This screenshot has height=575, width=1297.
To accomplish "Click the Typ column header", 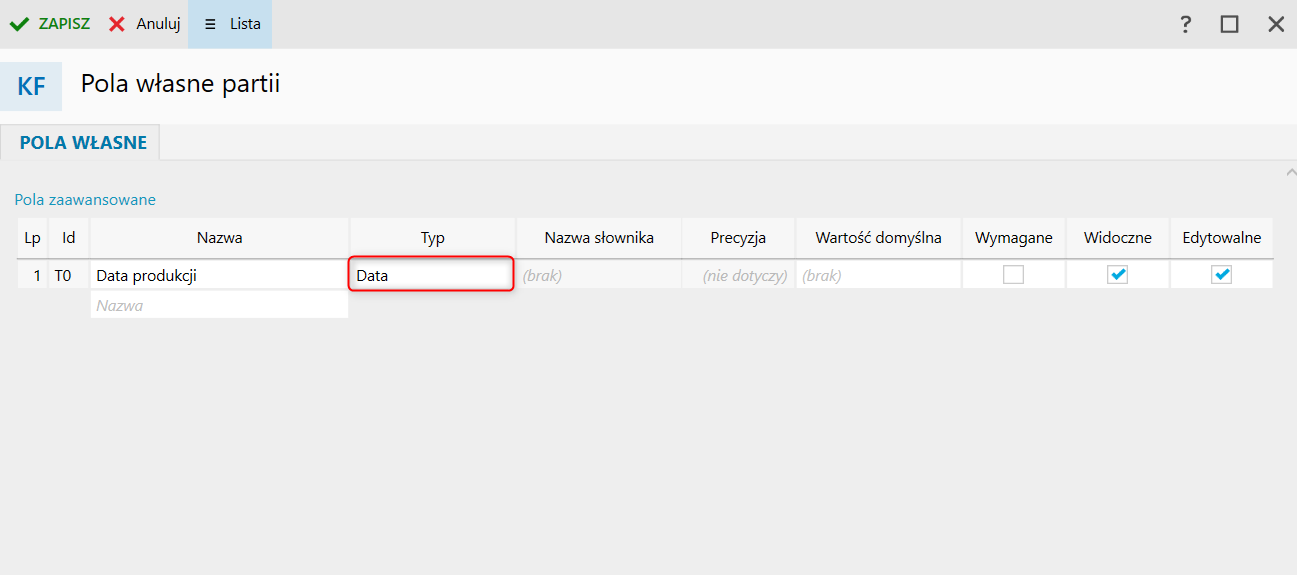I will (x=432, y=238).
